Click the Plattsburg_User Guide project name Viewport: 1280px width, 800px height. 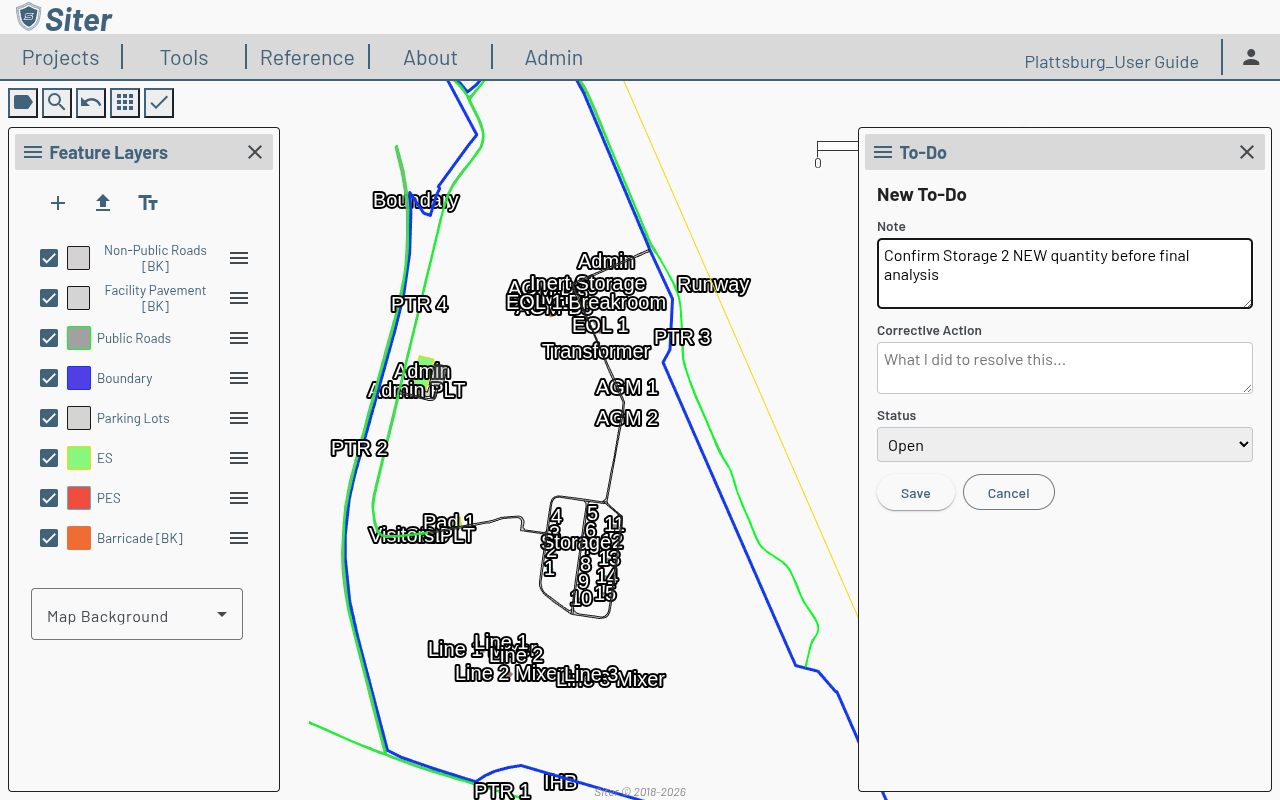(1112, 62)
